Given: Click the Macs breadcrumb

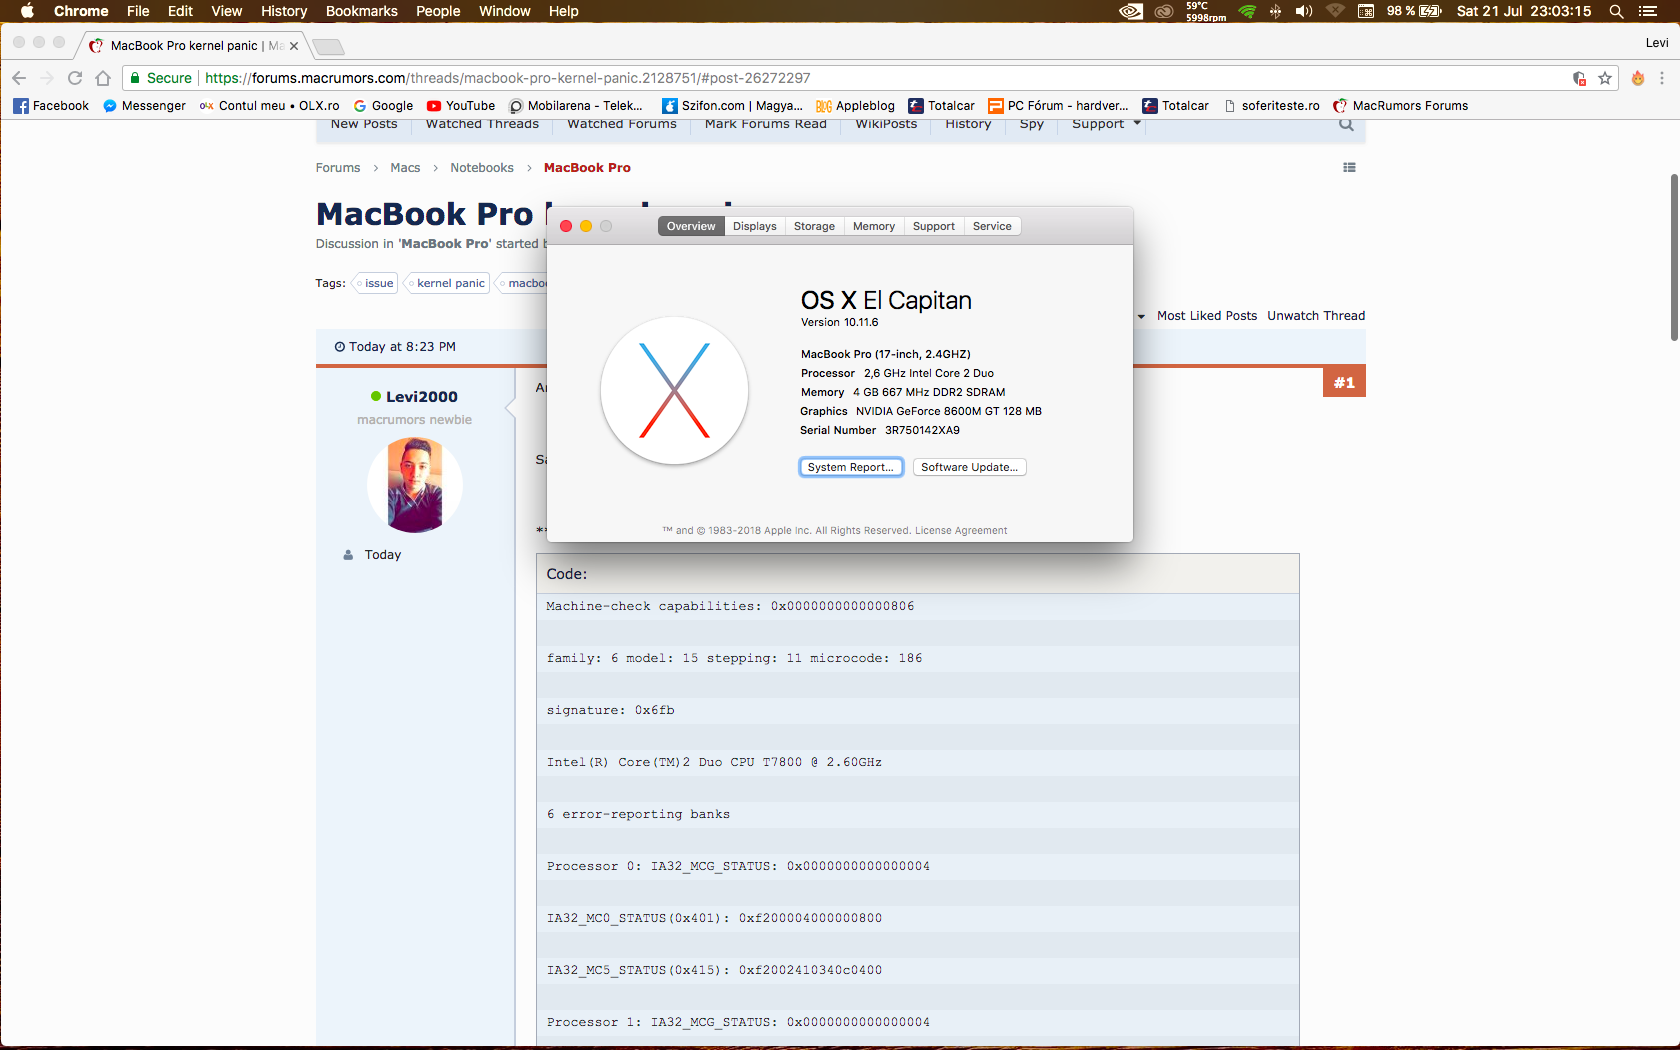Looking at the screenshot, I should pyautogui.click(x=405, y=168).
